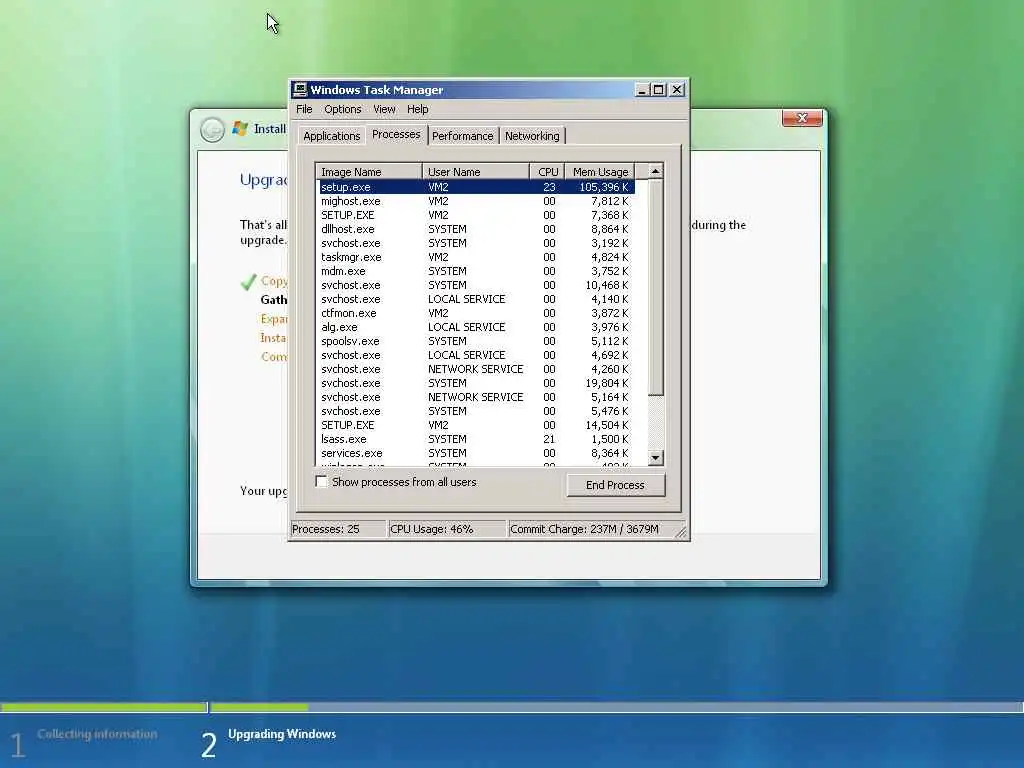
Task: Switch to the Performance tab
Action: pos(462,136)
